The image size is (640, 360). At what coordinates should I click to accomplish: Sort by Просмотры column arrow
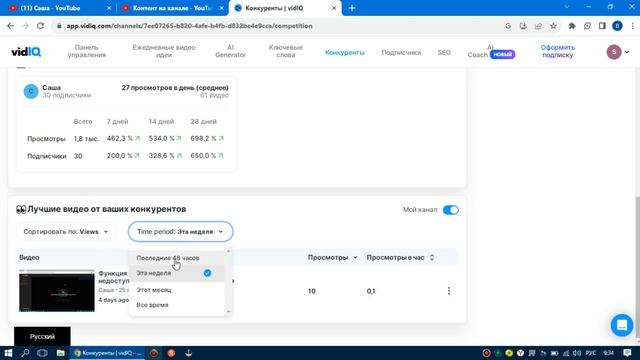coord(355,258)
